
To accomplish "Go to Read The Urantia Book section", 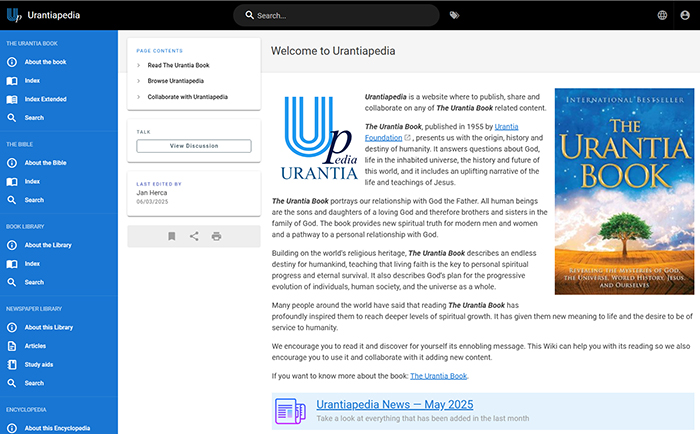I will [179, 65].
